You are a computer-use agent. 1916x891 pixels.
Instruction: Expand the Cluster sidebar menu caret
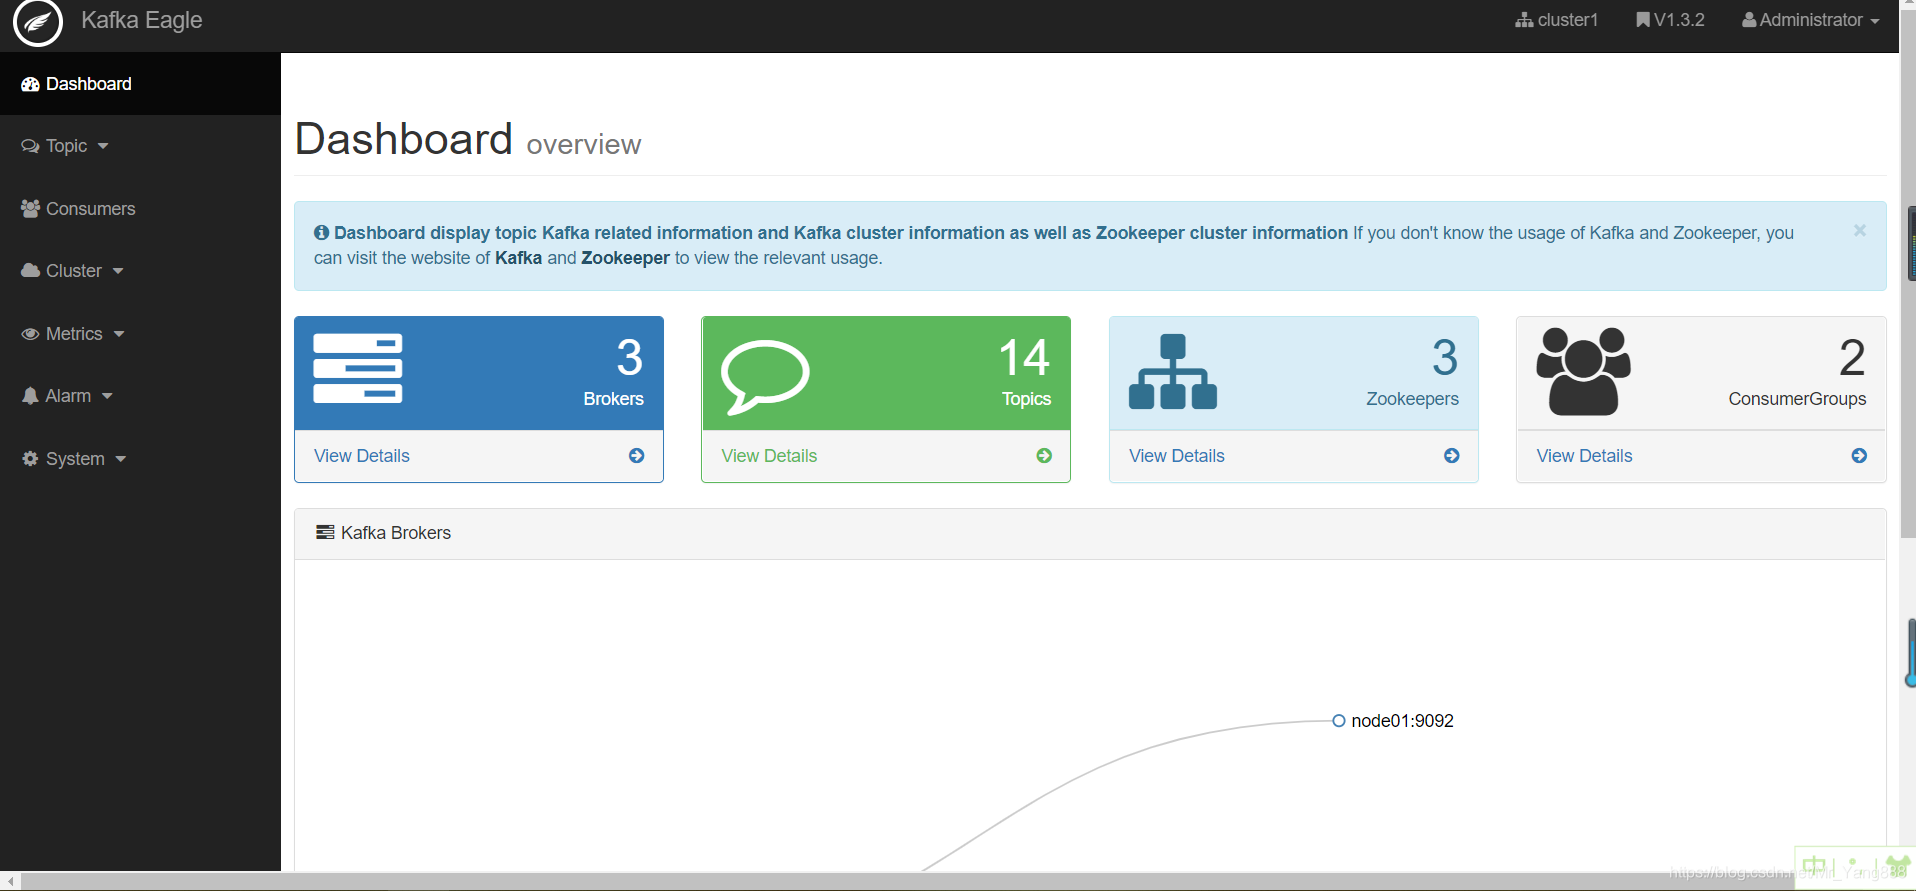pos(118,272)
